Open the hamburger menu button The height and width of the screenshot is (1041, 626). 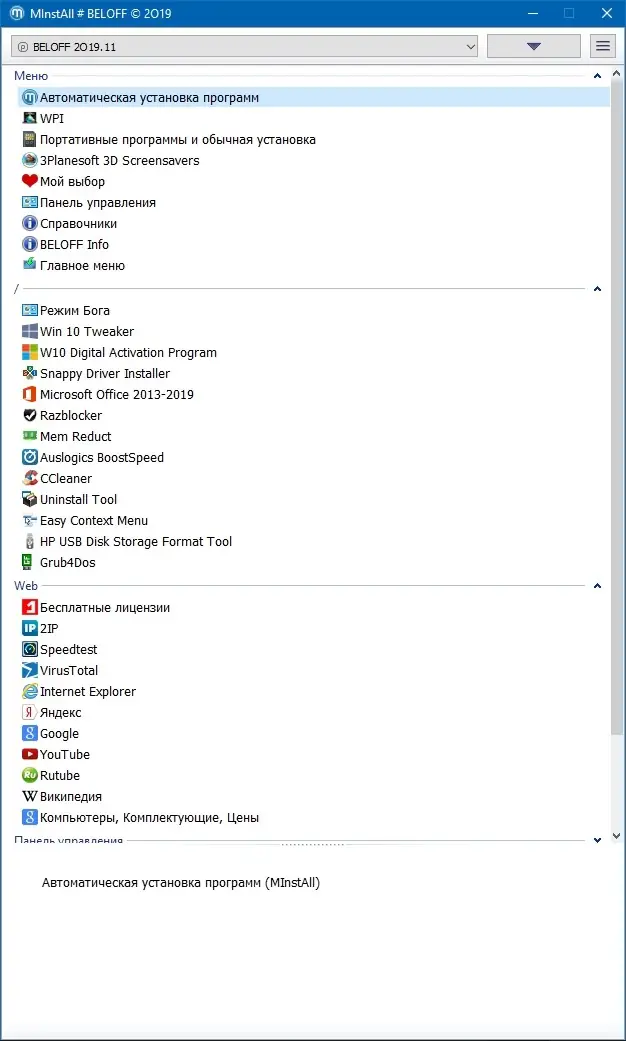(x=603, y=46)
